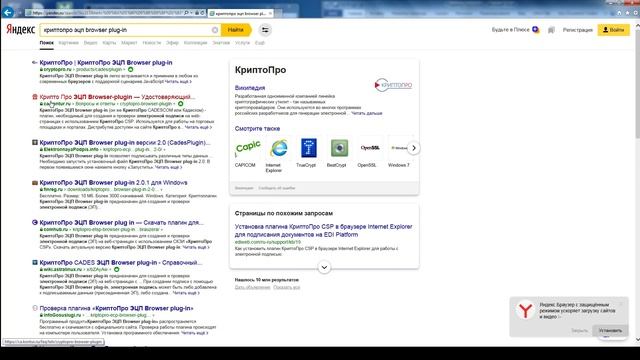Screen dimensions: 640x360
Task: Open the browser tools gear icon
Action: pos(636,13)
